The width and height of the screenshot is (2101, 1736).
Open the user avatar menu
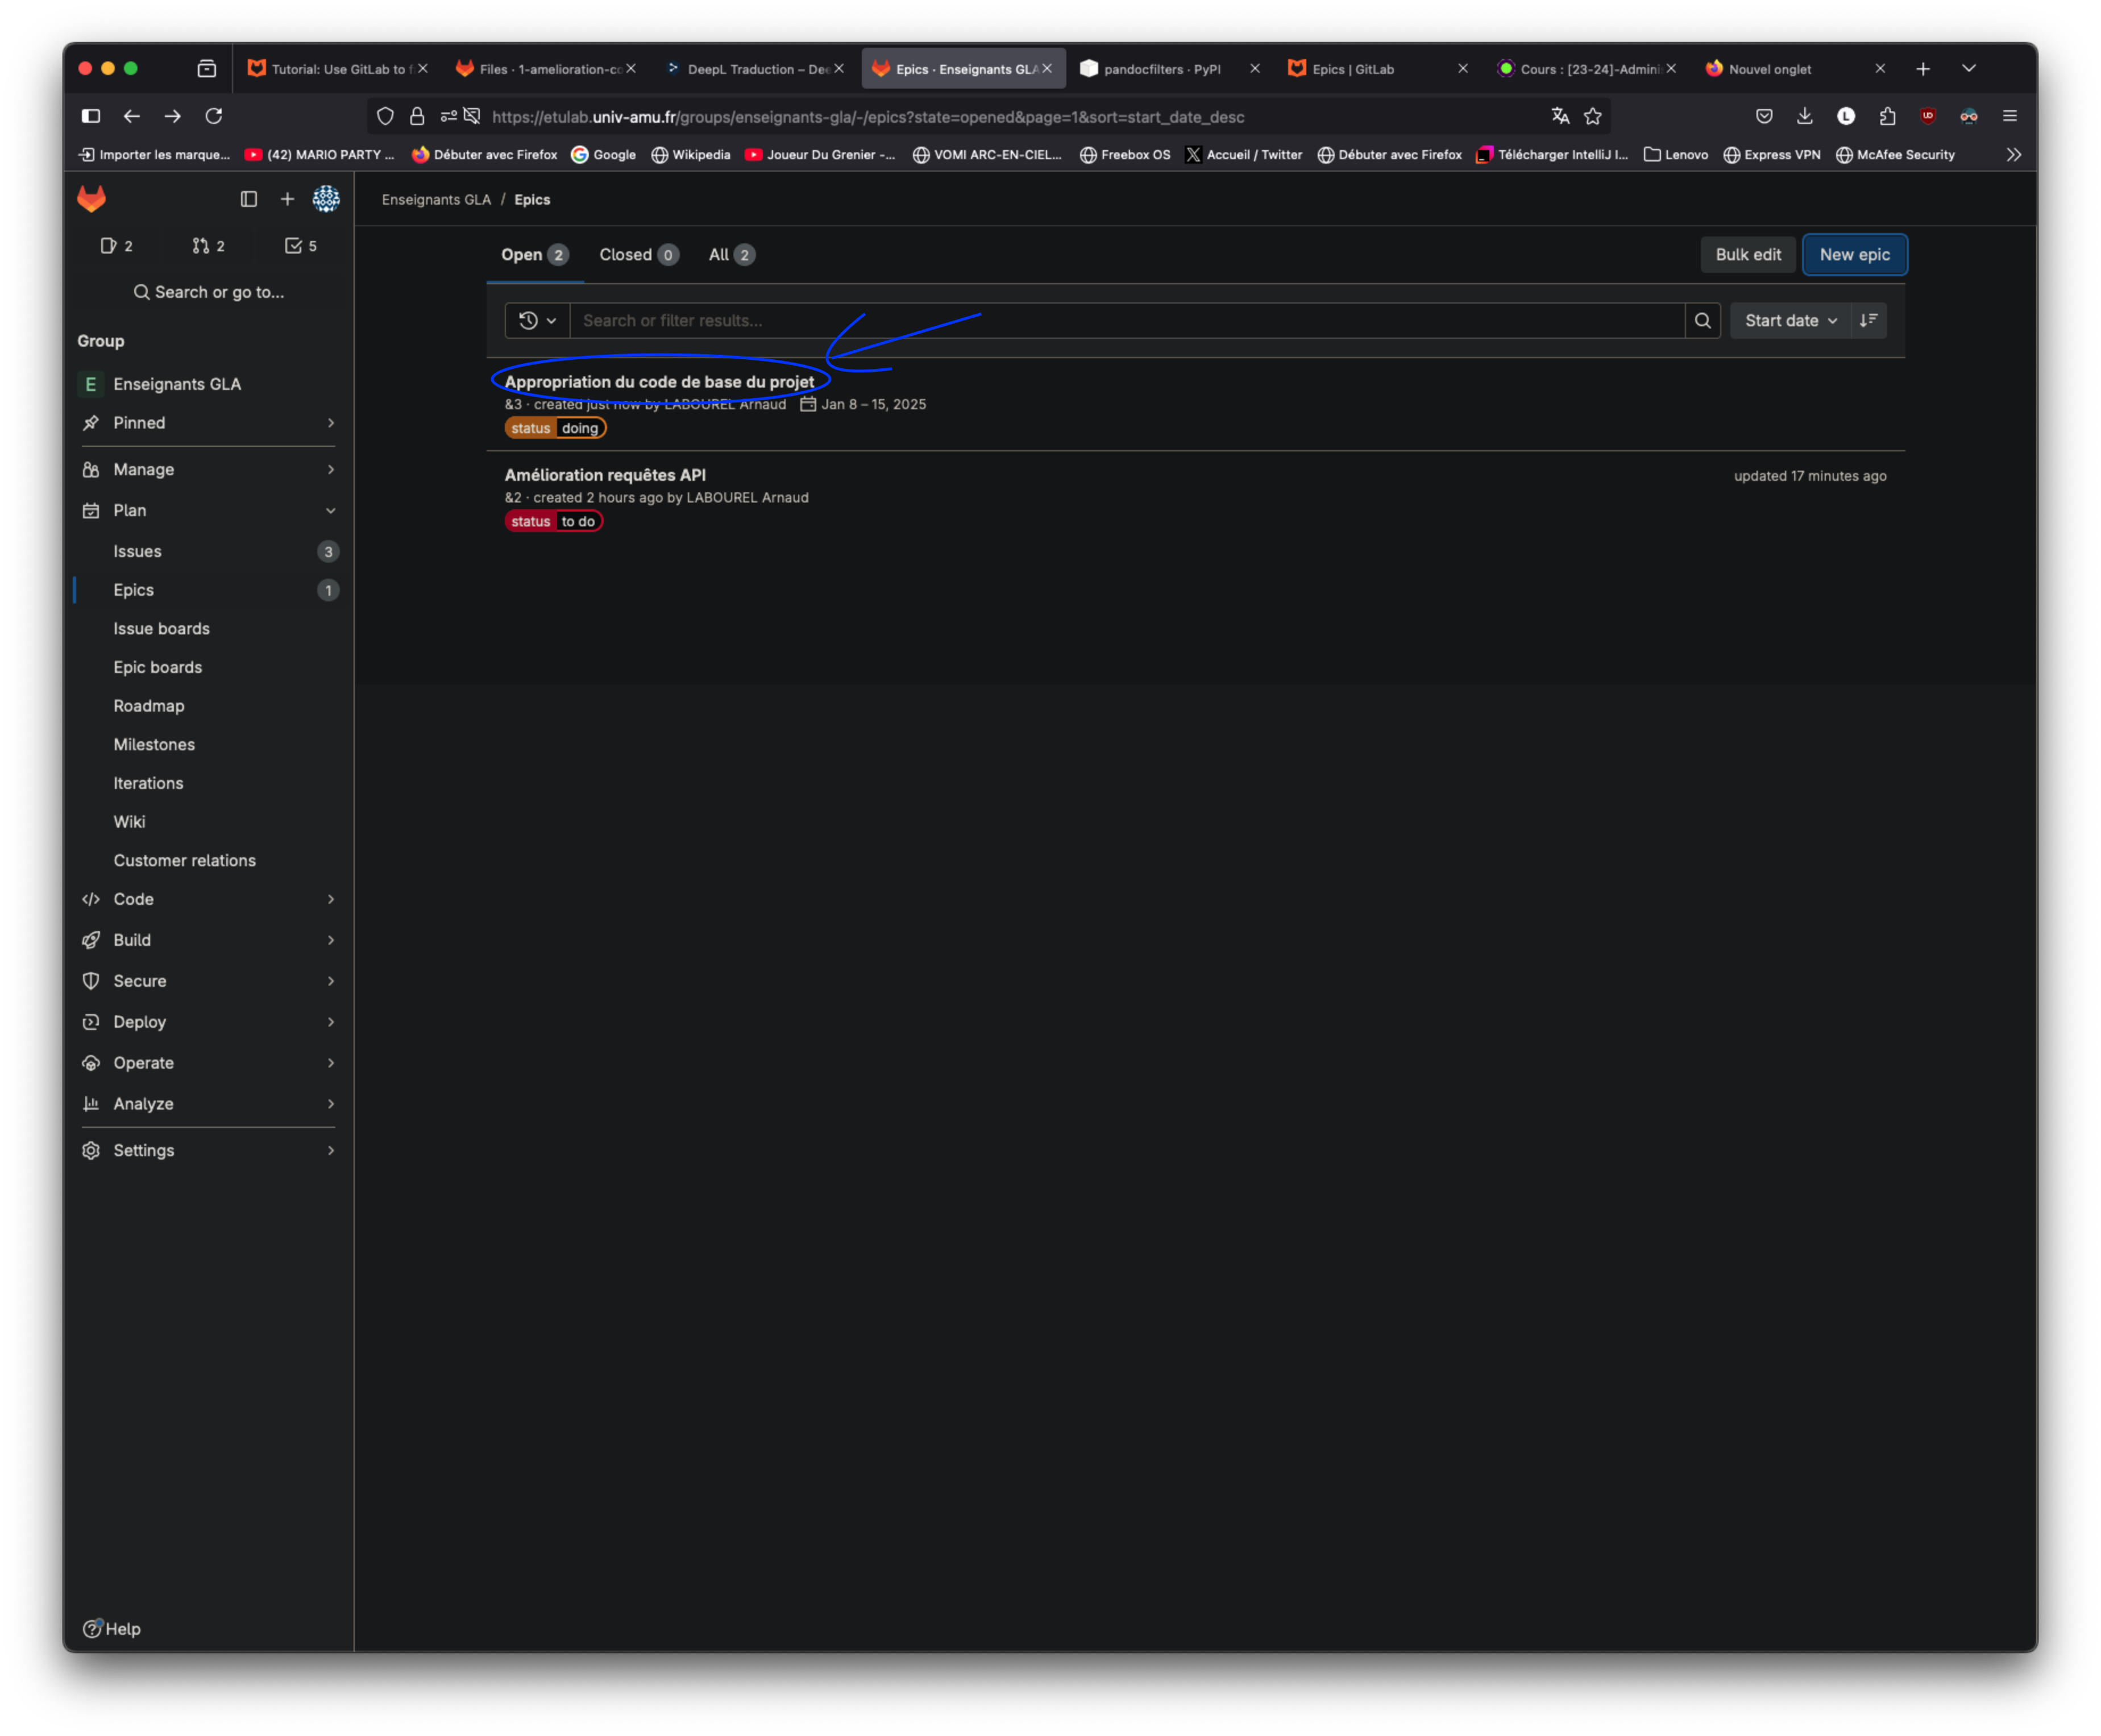[326, 199]
